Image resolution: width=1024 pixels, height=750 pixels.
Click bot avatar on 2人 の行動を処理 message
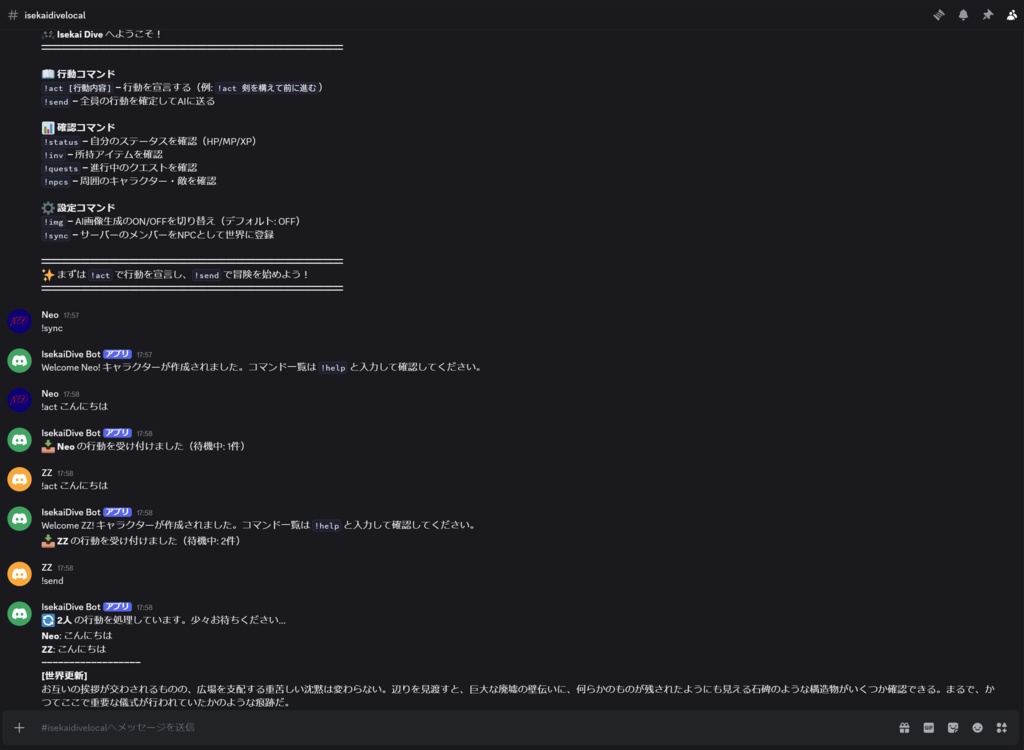tap(20, 613)
